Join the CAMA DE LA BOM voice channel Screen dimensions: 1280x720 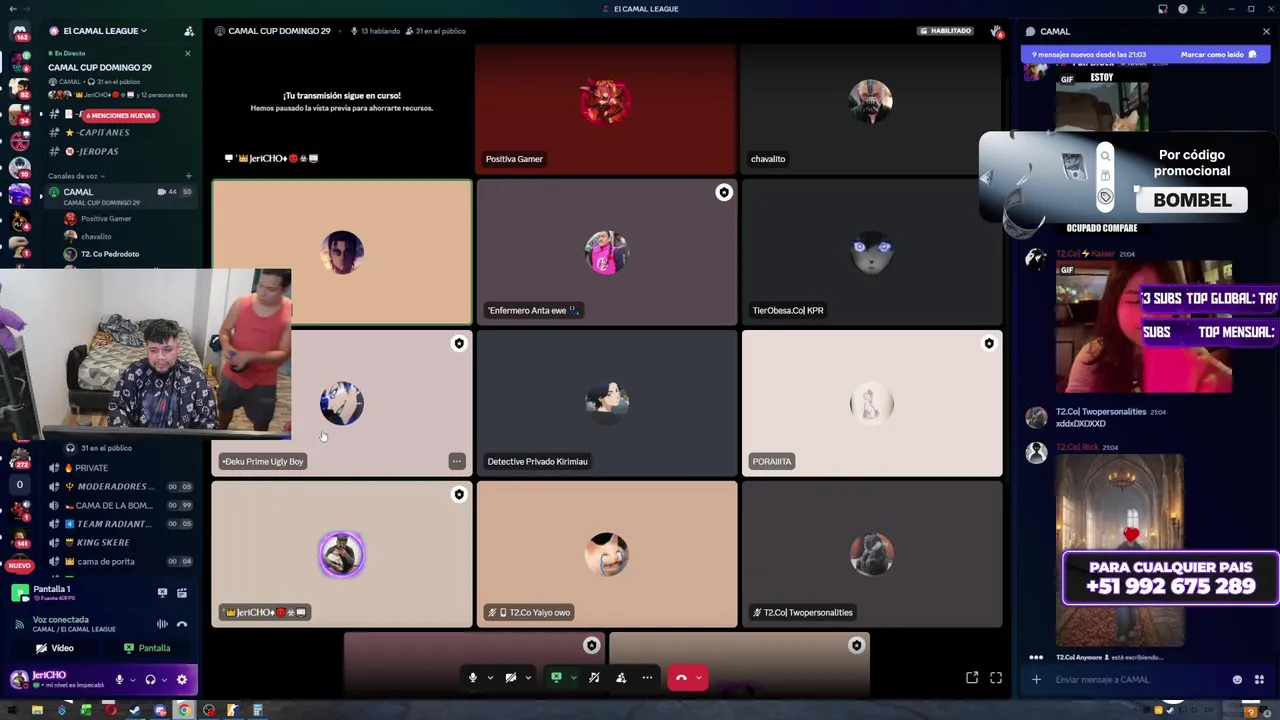coord(120,505)
